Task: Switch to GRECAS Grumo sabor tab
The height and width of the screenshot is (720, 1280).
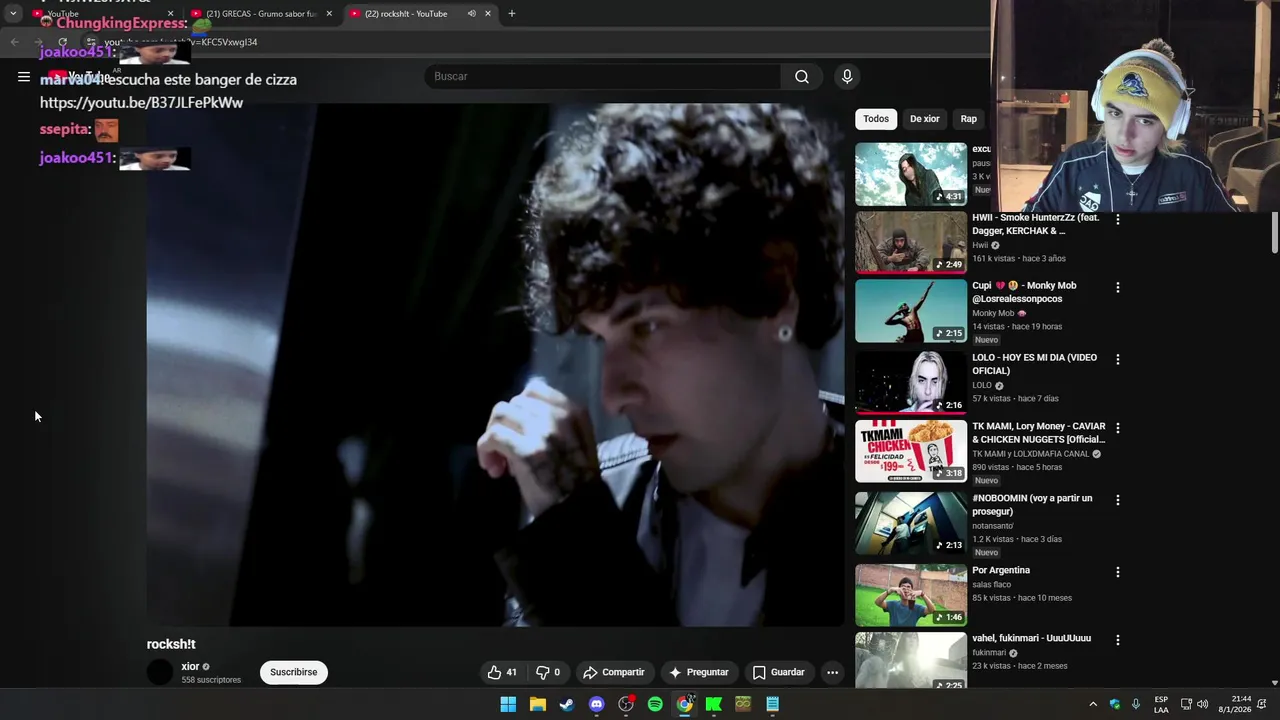Action: 262,14
